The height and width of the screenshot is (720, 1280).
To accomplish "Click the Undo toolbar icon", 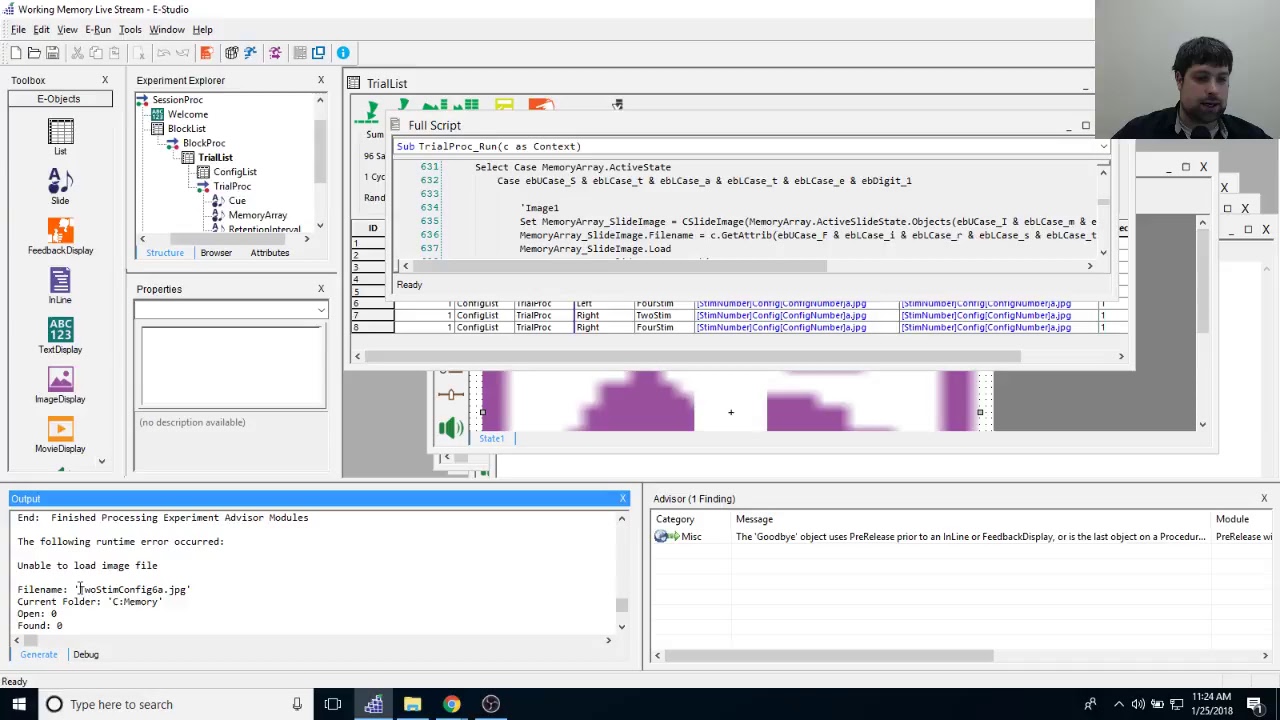I will (x=163, y=53).
